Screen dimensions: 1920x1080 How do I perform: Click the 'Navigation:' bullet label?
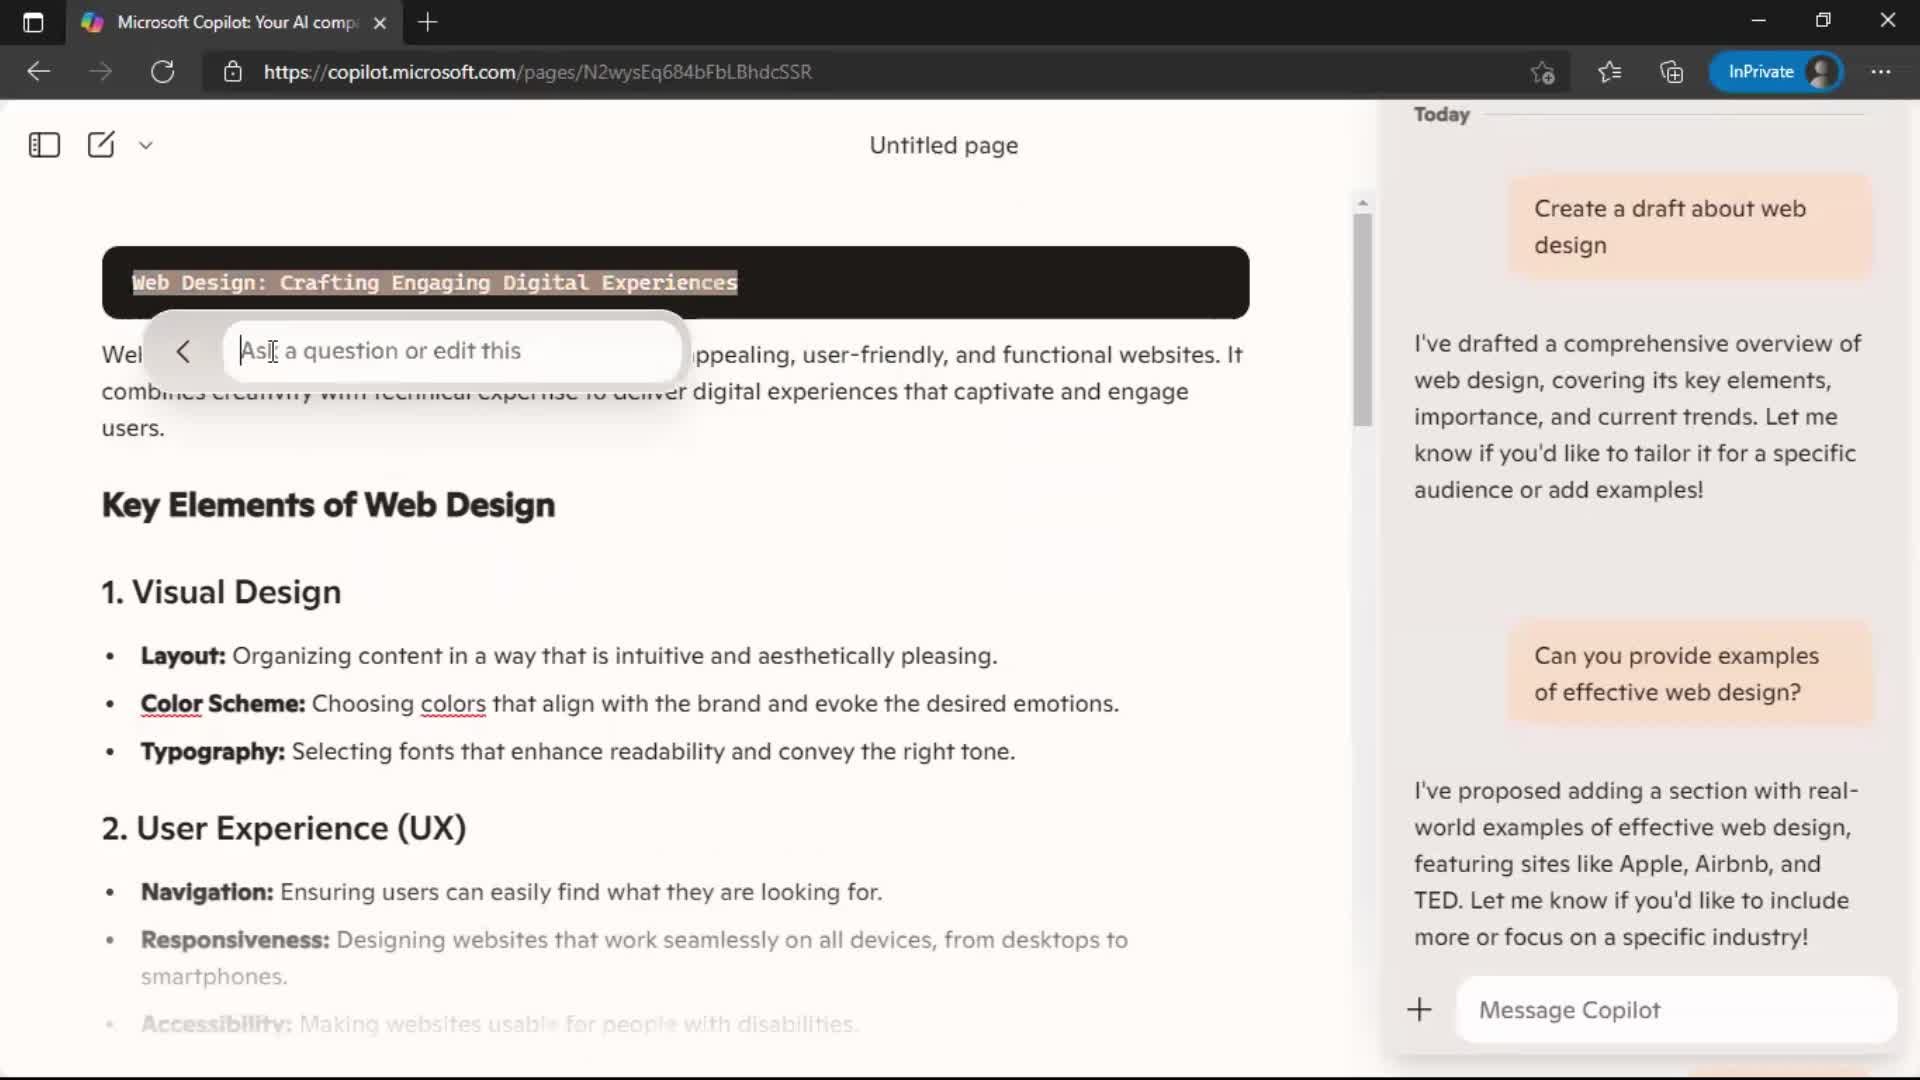click(x=207, y=892)
